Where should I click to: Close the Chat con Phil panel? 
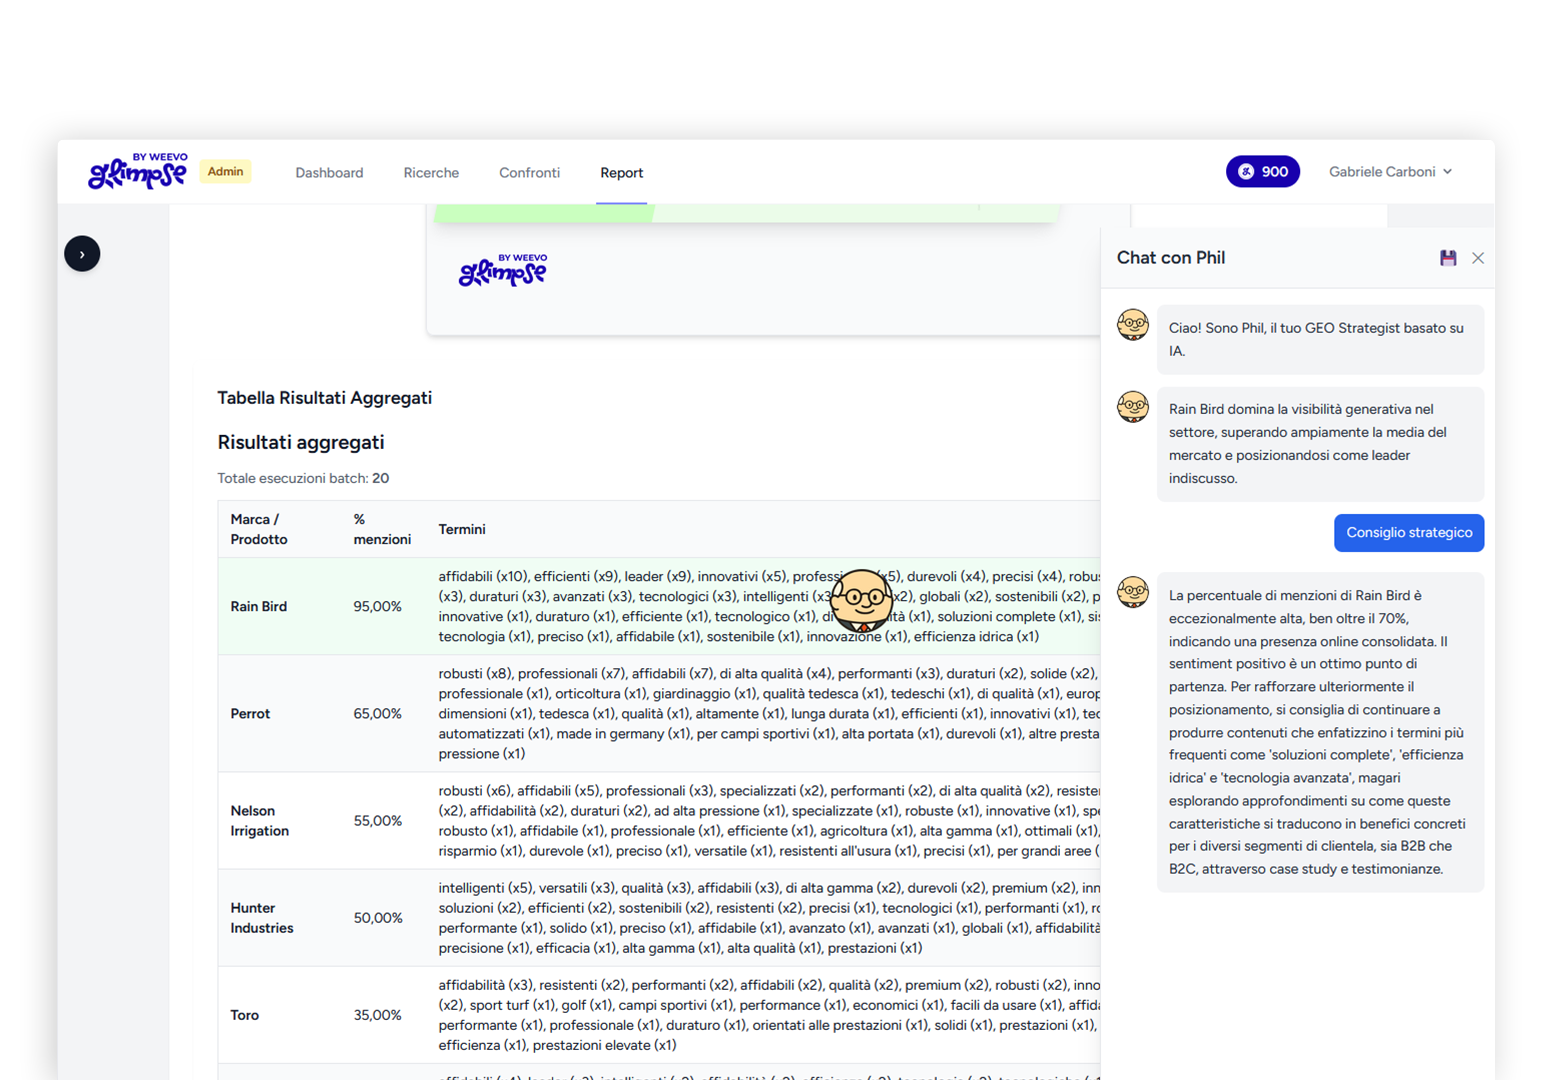tap(1478, 258)
